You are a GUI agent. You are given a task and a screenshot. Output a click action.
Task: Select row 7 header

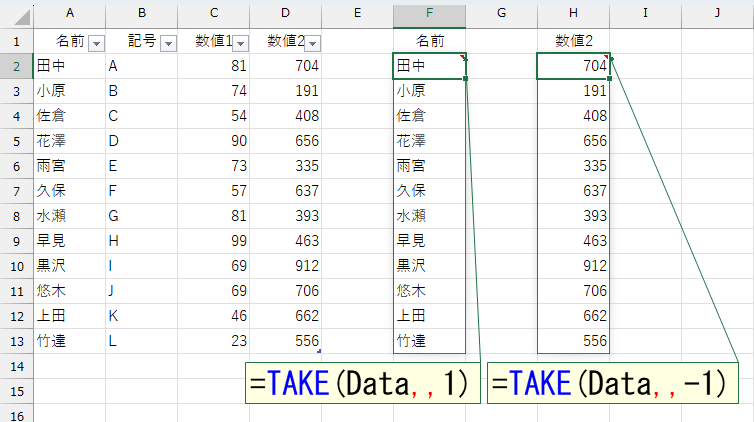[16, 191]
